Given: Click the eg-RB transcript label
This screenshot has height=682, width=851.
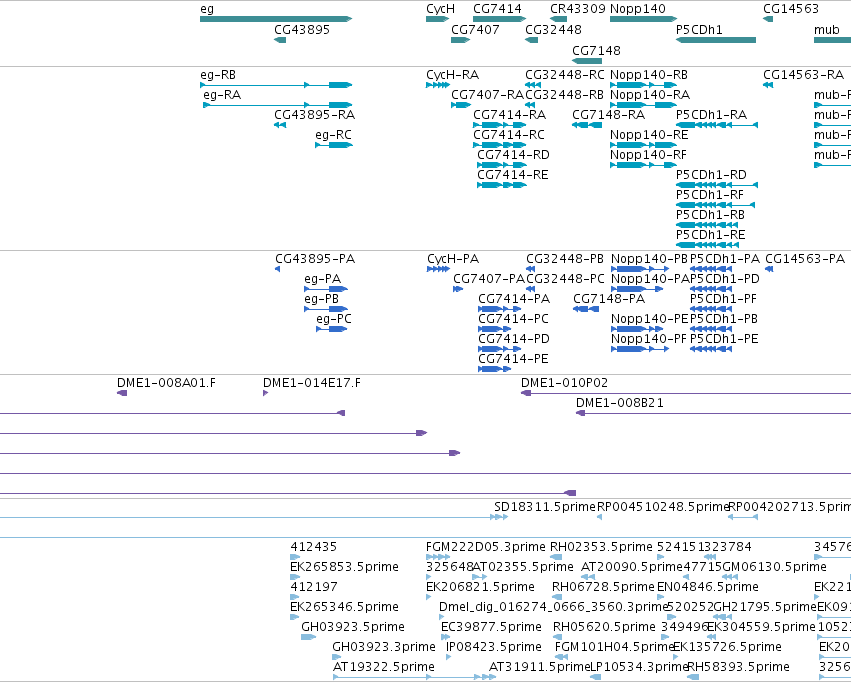Looking at the screenshot, I should (218, 75).
